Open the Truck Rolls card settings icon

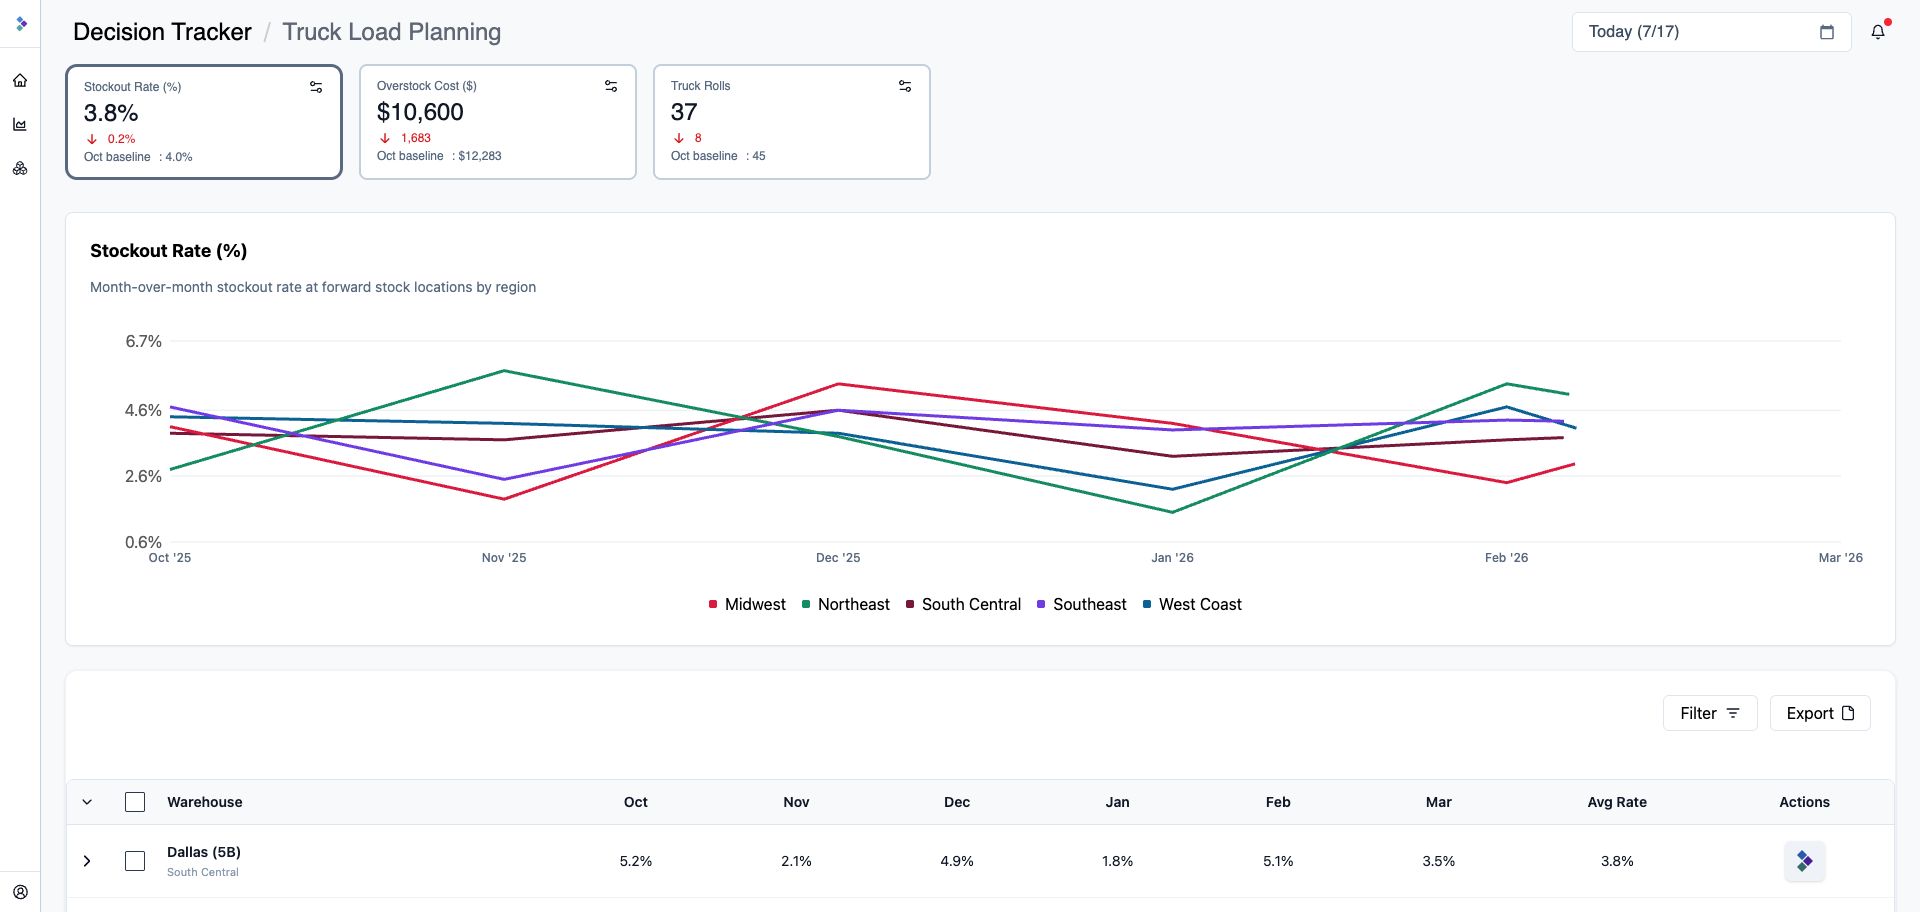pos(905,86)
